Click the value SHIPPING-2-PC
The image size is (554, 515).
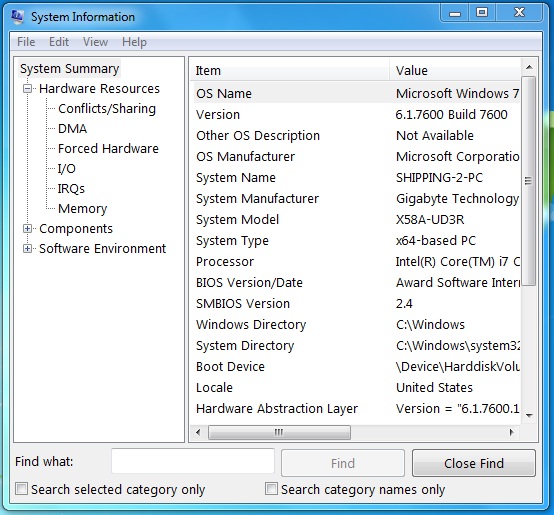[x=439, y=178]
